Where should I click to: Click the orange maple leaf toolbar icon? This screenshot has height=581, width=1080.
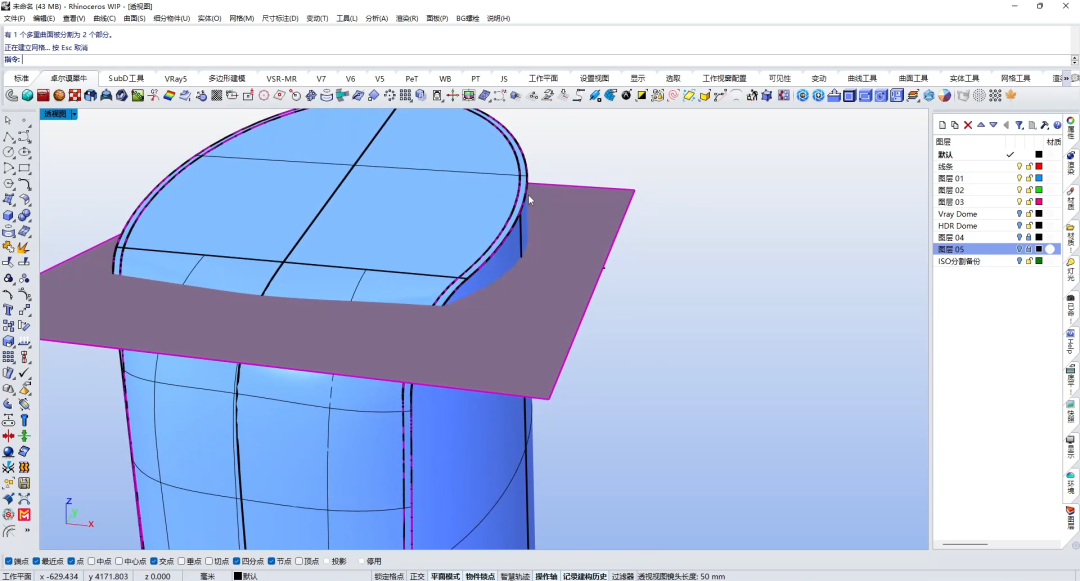pyautogui.click(x=1011, y=96)
